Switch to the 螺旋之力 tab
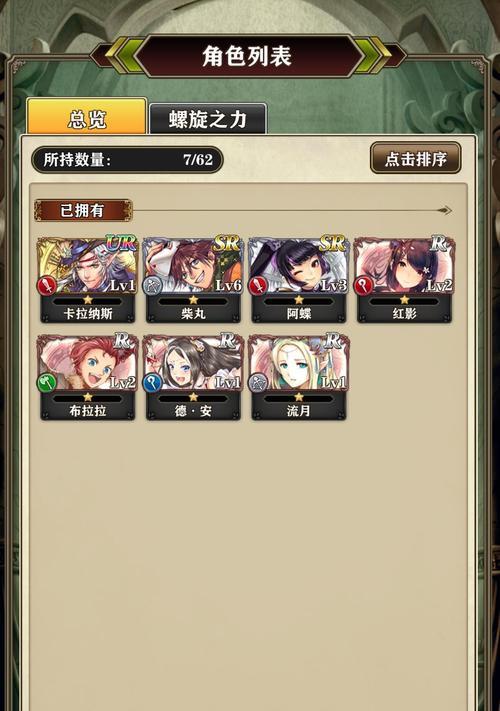500x711 pixels. [x=208, y=119]
